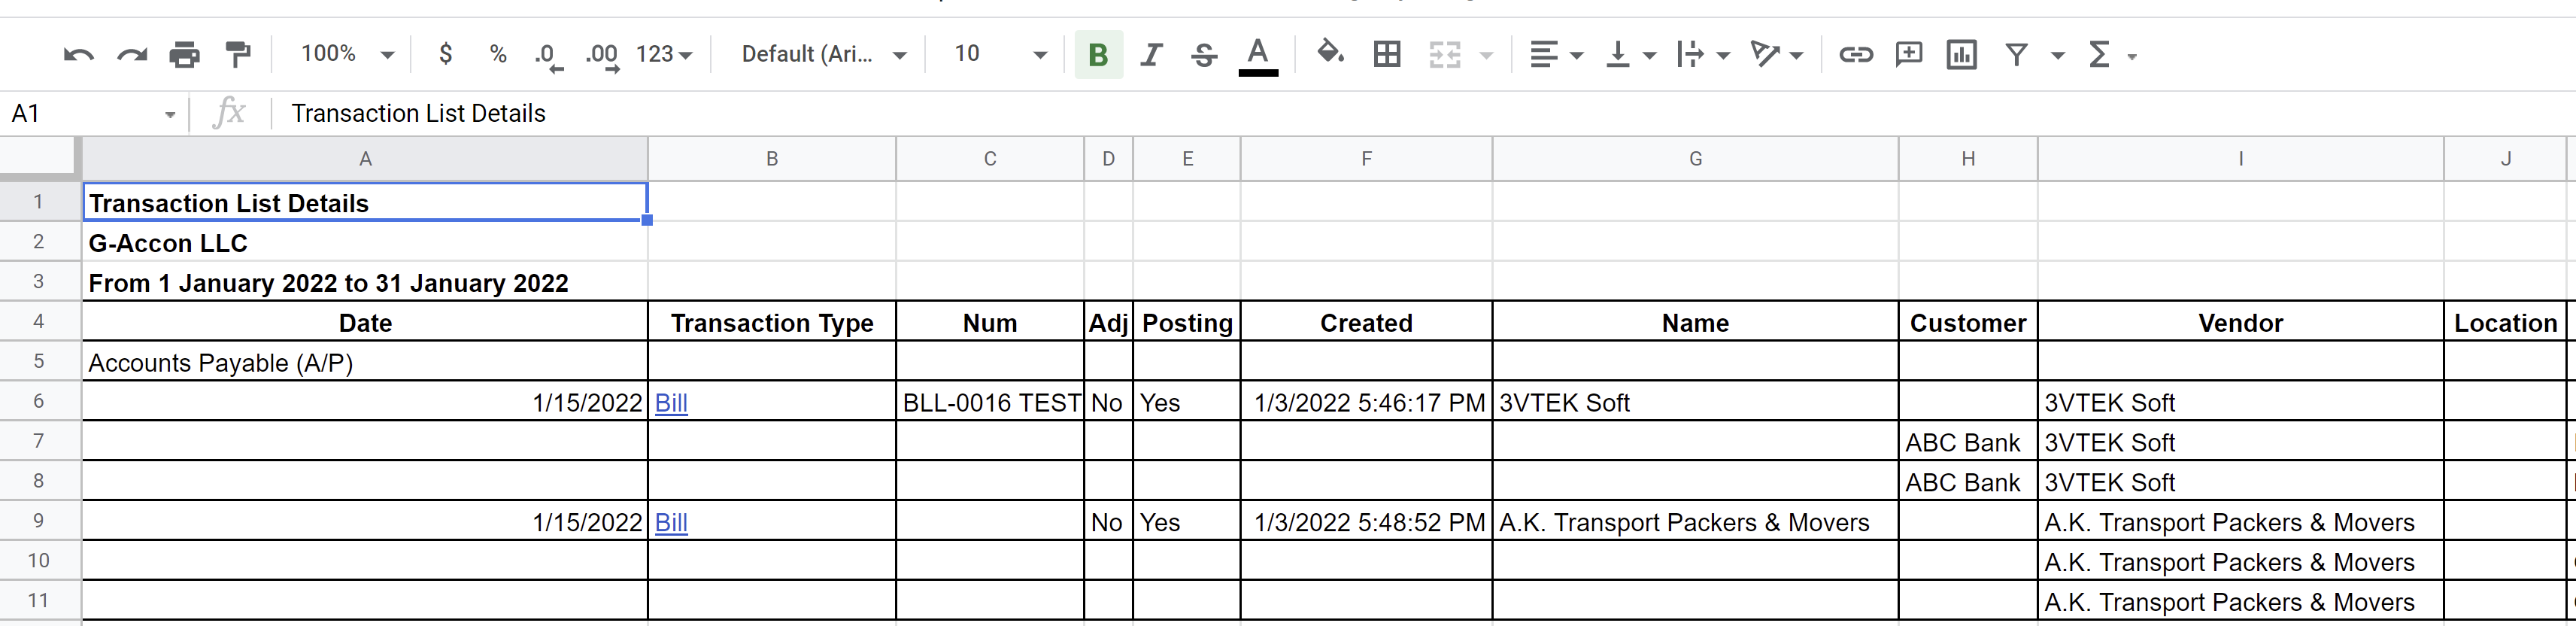The width and height of the screenshot is (2576, 626).
Task: Select the 'BLL-0016 TEST' cell
Action: pyautogui.click(x=990, y=402)
